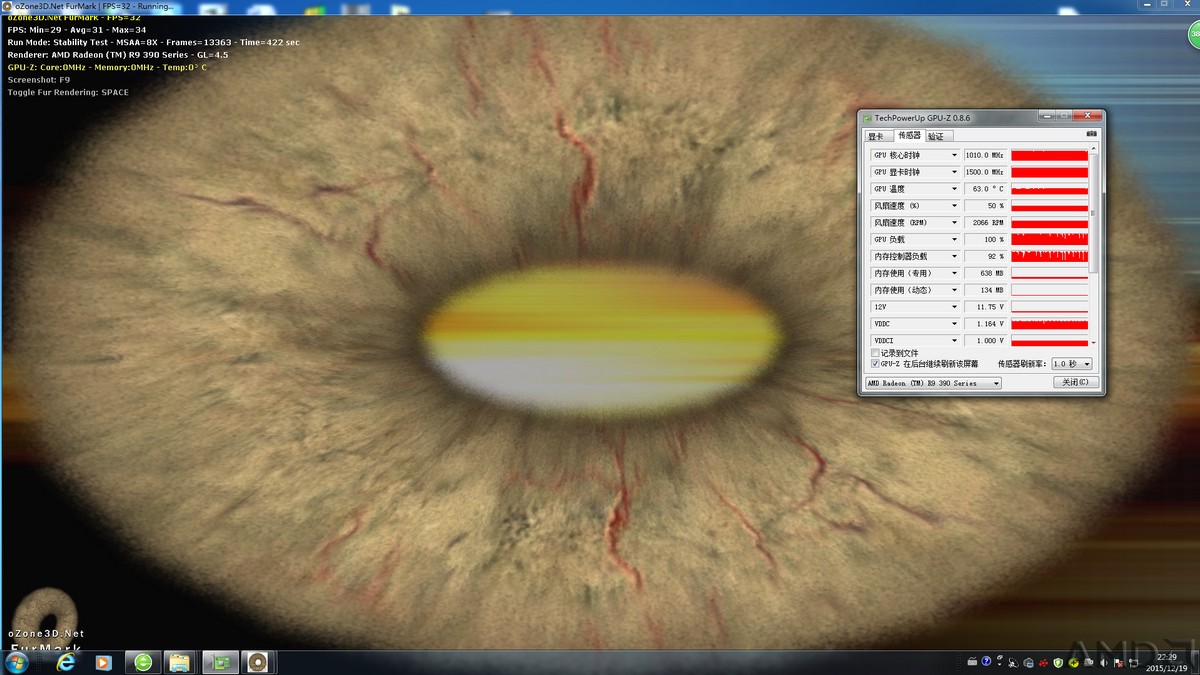Open the AMD Radeon R9 390 Series selector
1200x675 pixels.
(933, 383)
